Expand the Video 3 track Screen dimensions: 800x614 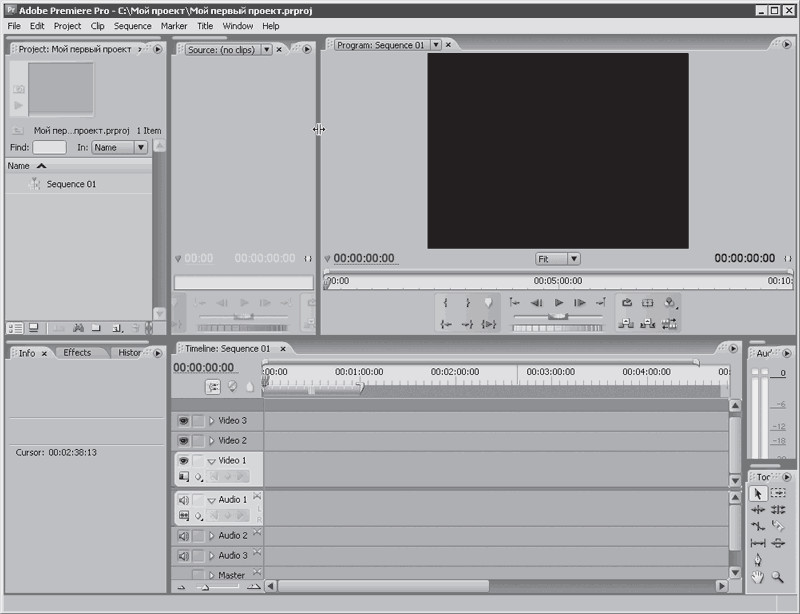(x=211, y=421)
